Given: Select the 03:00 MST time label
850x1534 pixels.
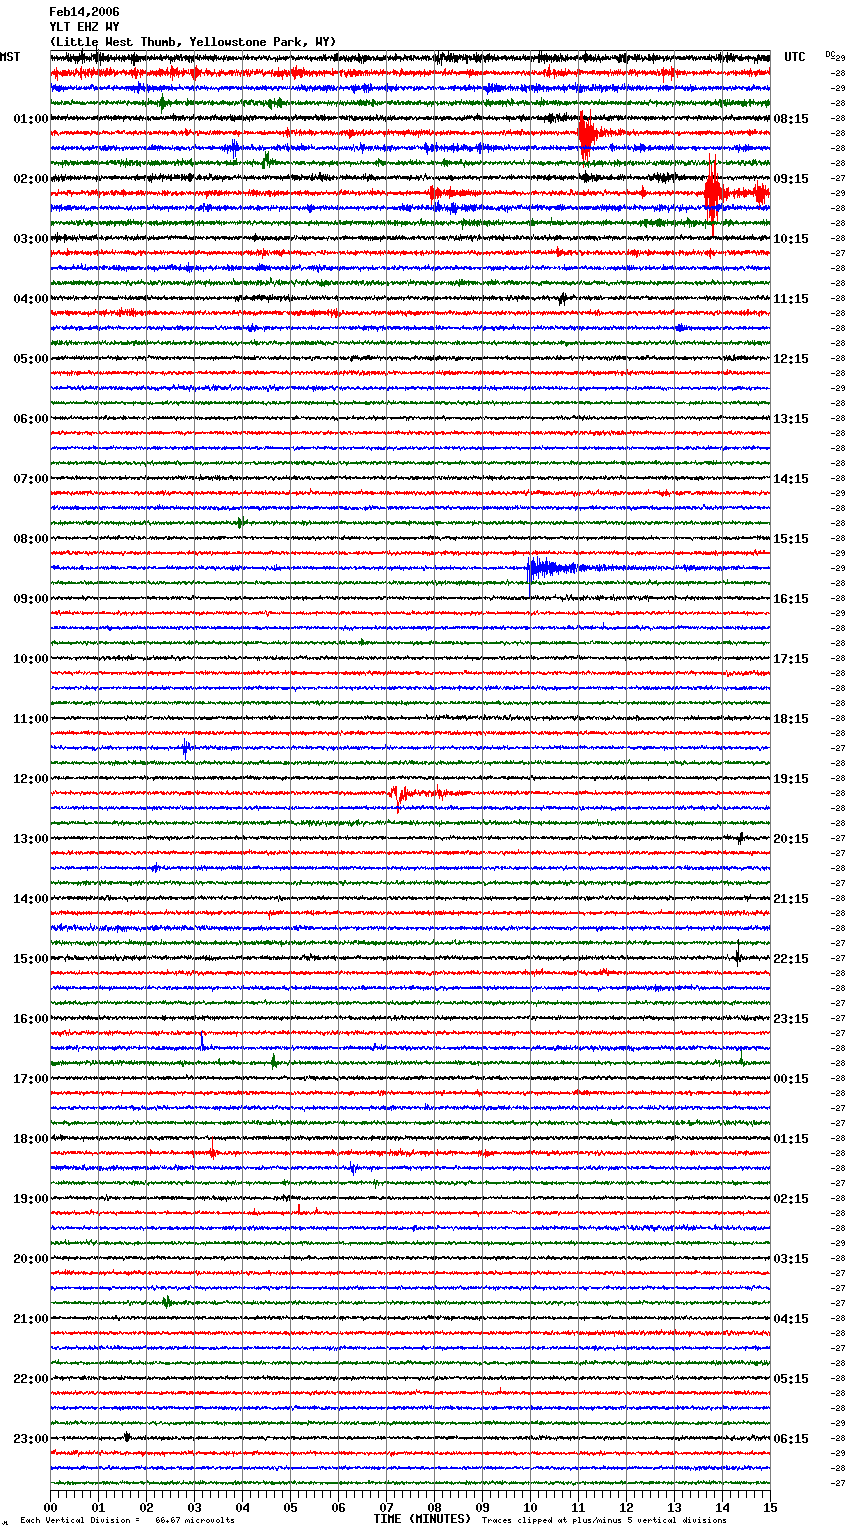Looking at the screenshot, I should pyautogui.click(x=31, y=239).
